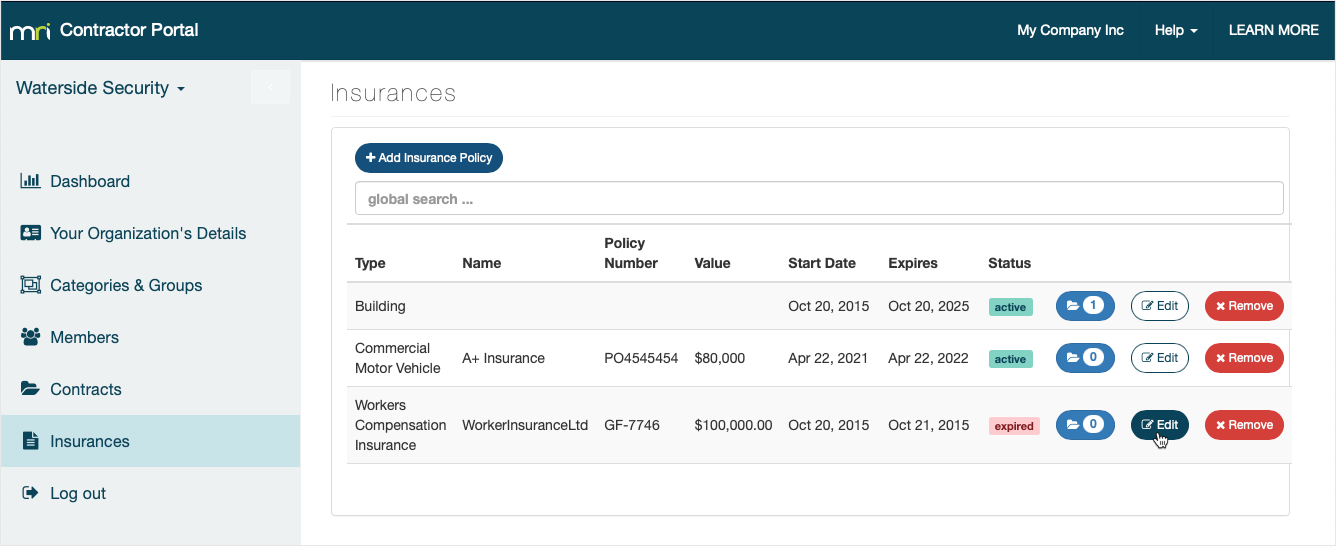Viewport: 1336px width, 546px height.
Task: Click the Organization's Details ID card icon
Action: pyautogui.click(x=30, y=233)
